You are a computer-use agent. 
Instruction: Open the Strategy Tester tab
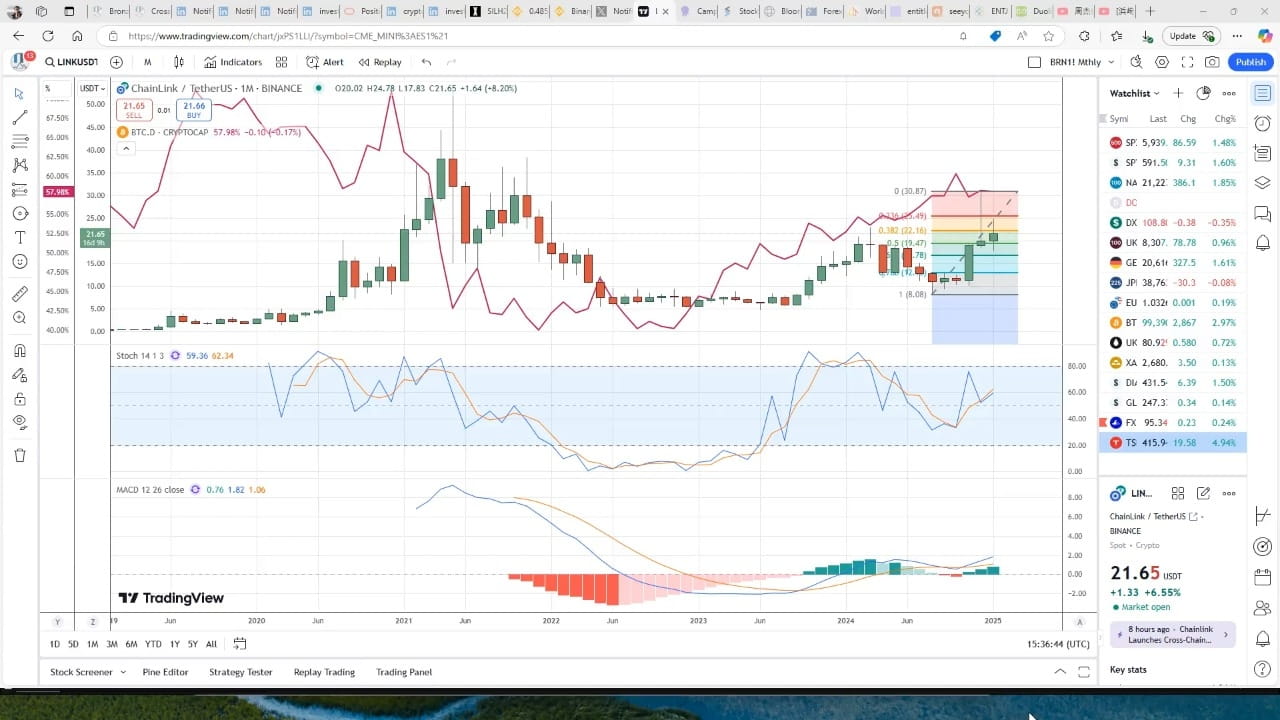(240, 672)
